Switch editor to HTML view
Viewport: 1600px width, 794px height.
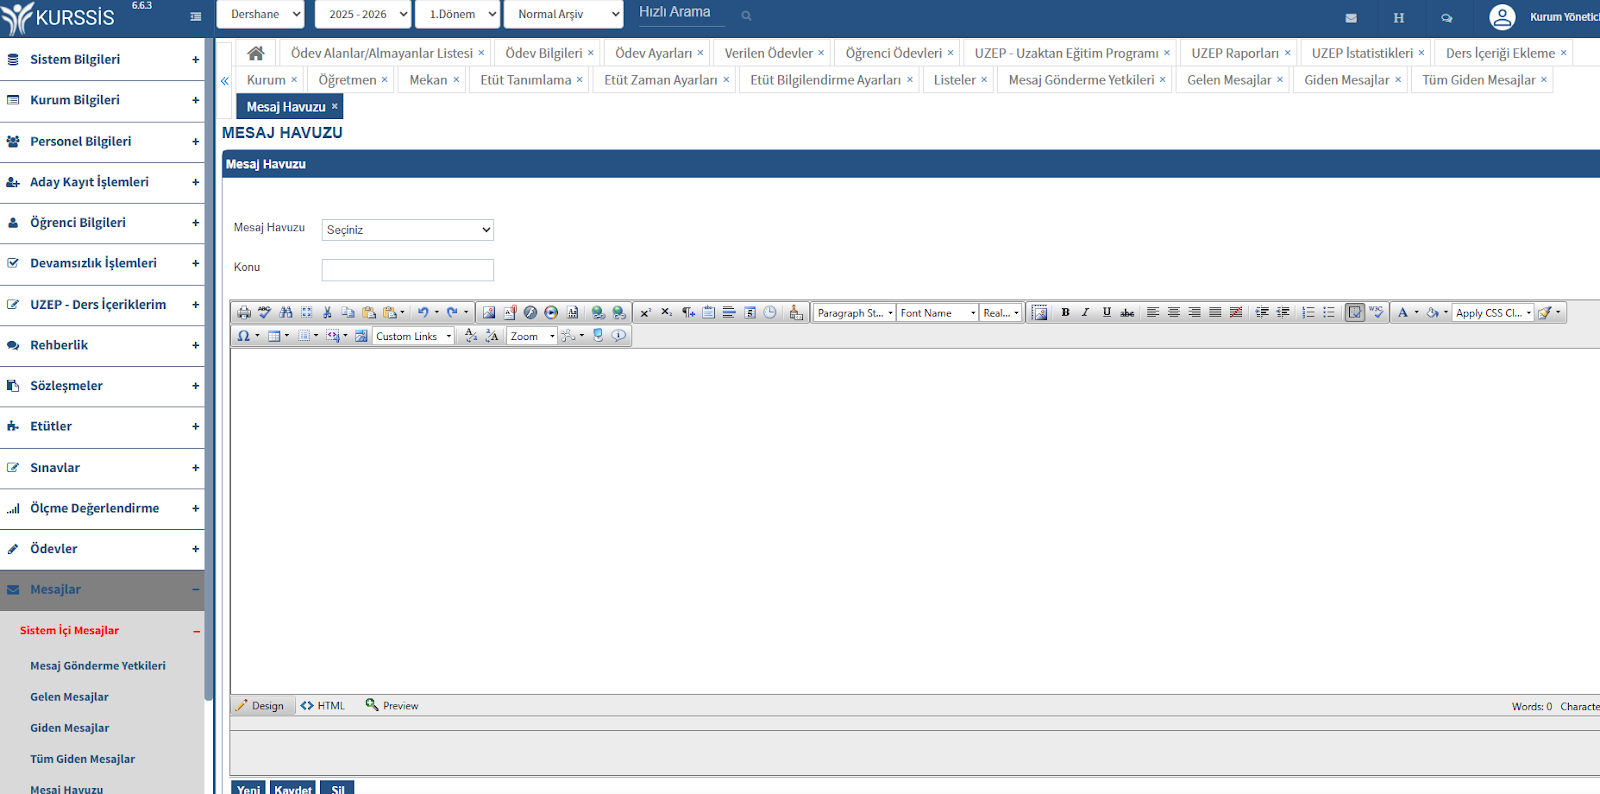(x=322, y=706)
